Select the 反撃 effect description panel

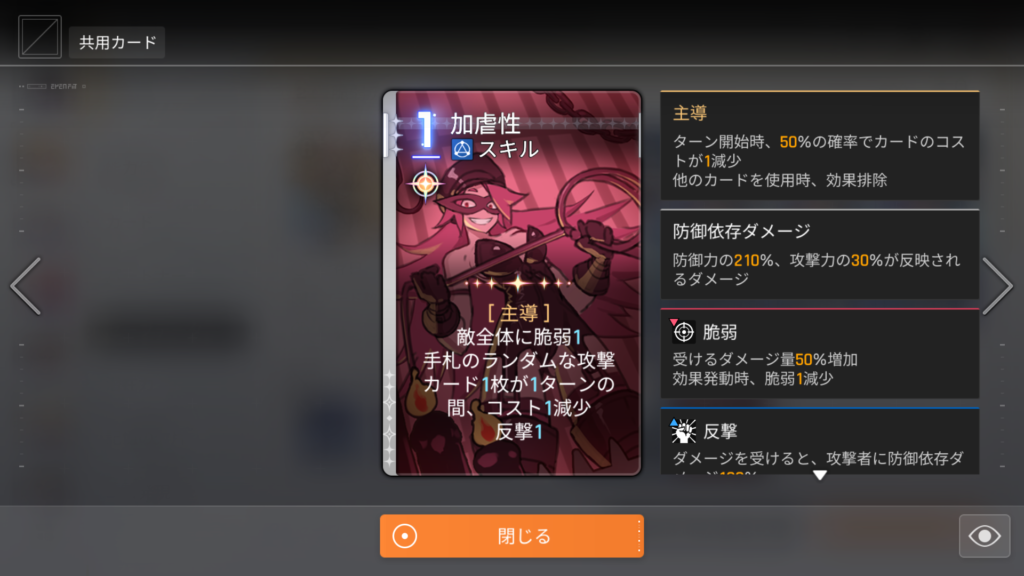[820, 441]
